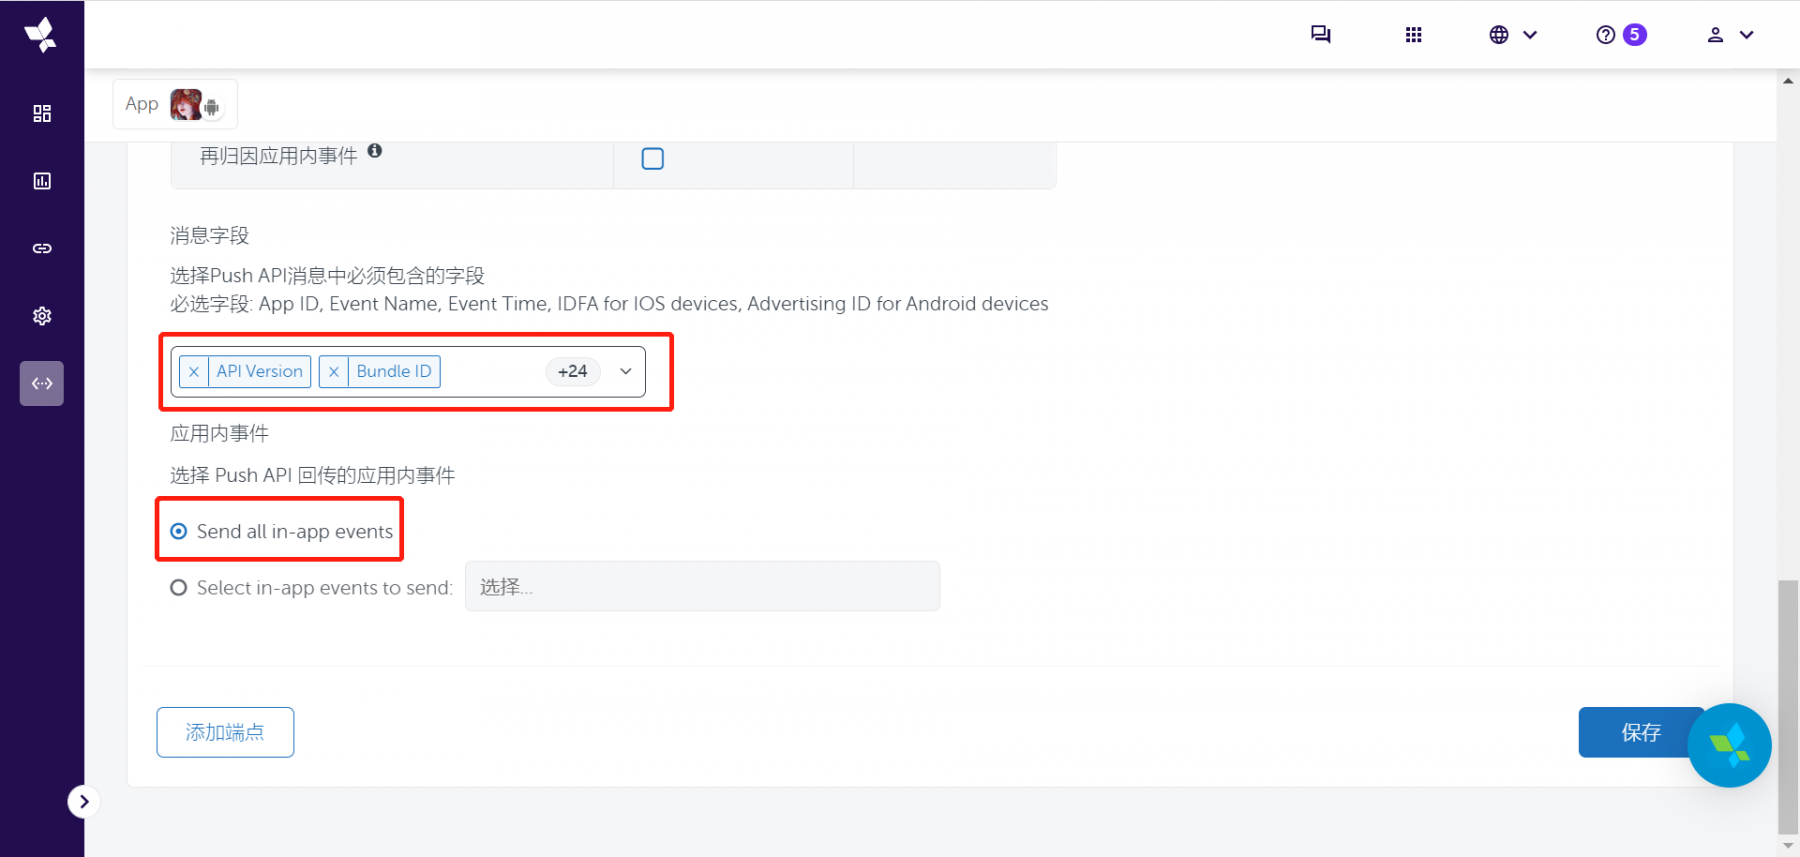The height and width of the screenshot is (857, 1800).
Task: Click the info icon next to 再归因应用内事件
Action: click(375, 151)
